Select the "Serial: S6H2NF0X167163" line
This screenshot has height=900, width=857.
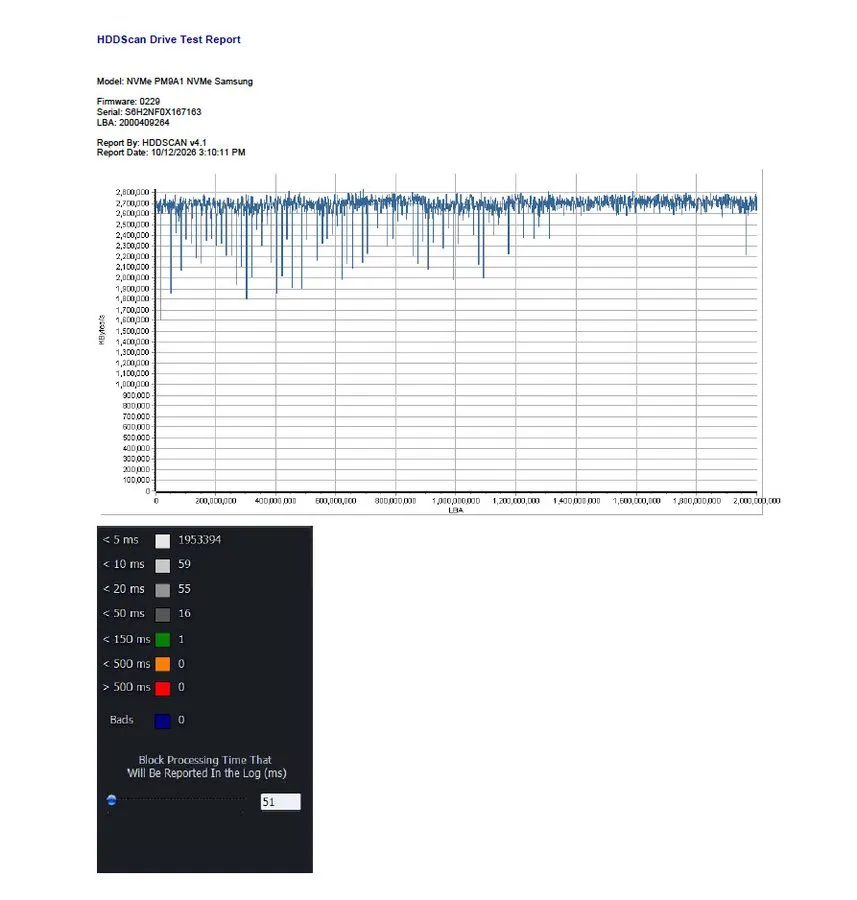click(149, 112)
